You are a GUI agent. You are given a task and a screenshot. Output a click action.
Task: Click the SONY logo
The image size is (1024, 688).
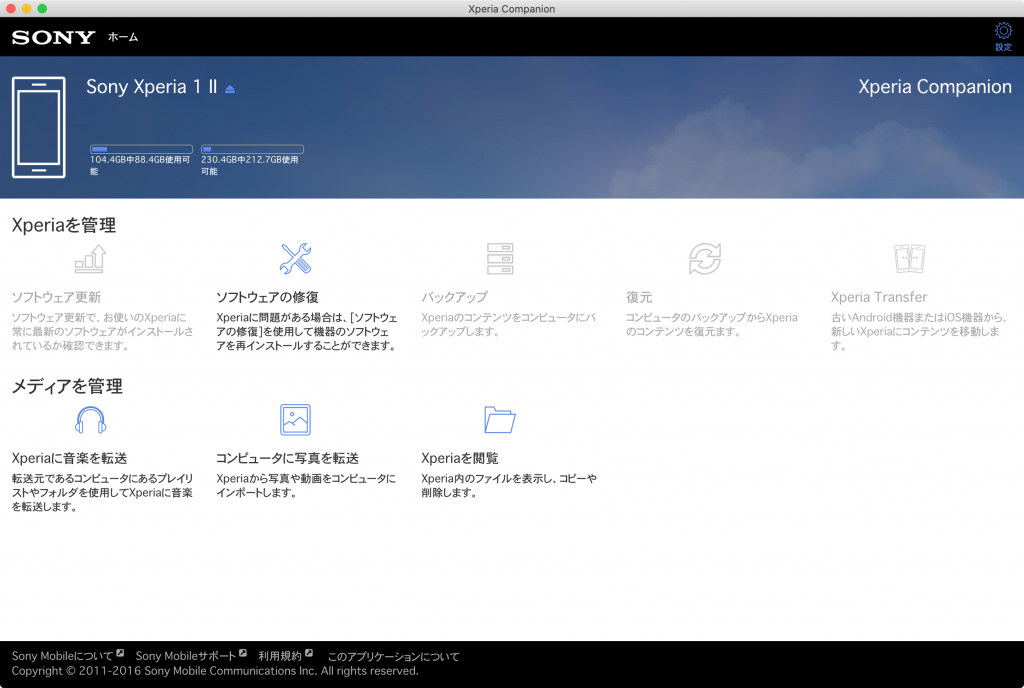point(53,38)
